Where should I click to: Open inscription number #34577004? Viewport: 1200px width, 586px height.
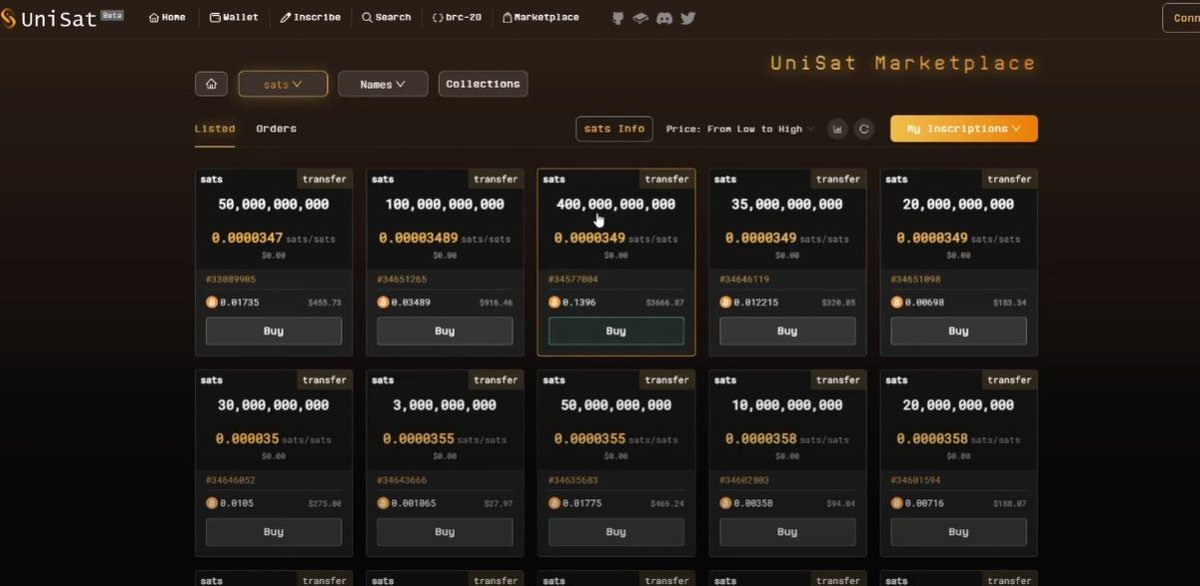click(573, 279)
